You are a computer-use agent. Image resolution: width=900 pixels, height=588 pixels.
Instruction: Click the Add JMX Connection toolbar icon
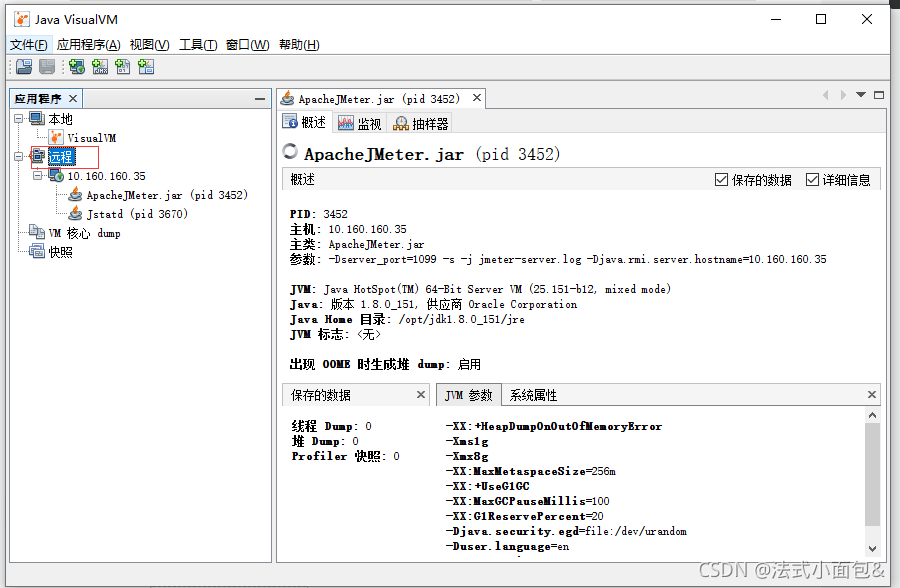point(100,66)
